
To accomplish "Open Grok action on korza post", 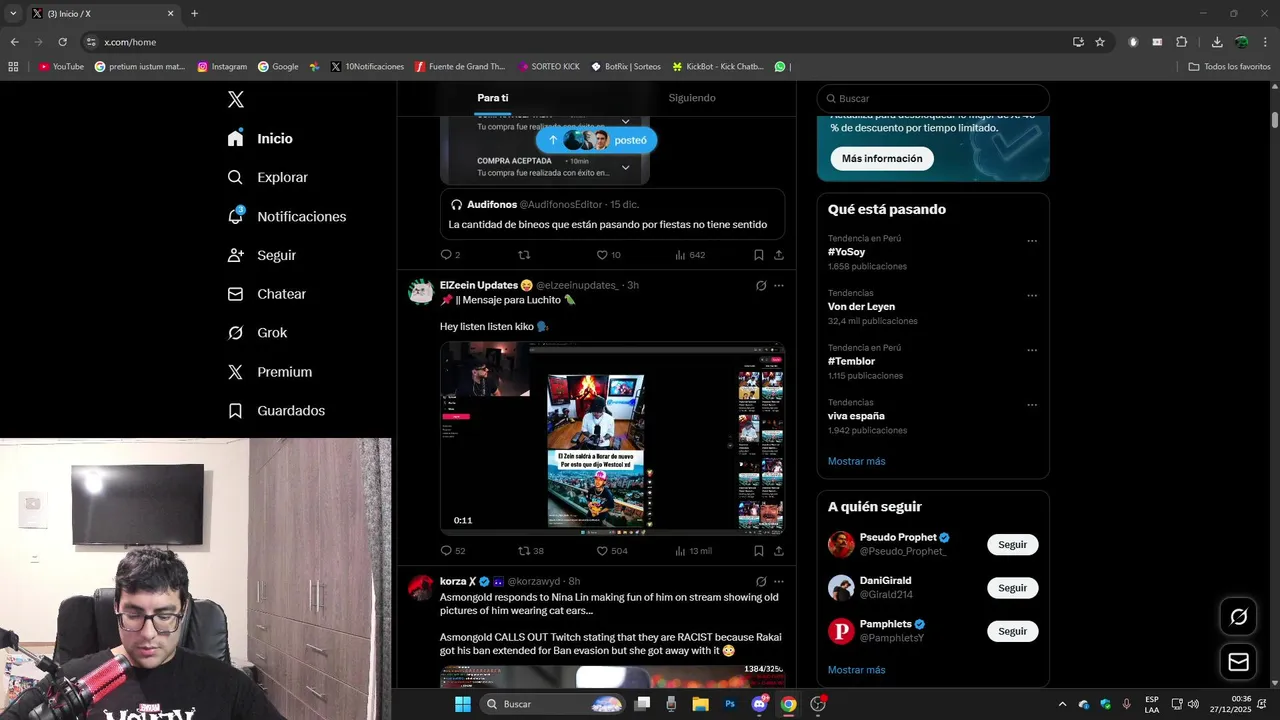I will (x=761, y=582).
